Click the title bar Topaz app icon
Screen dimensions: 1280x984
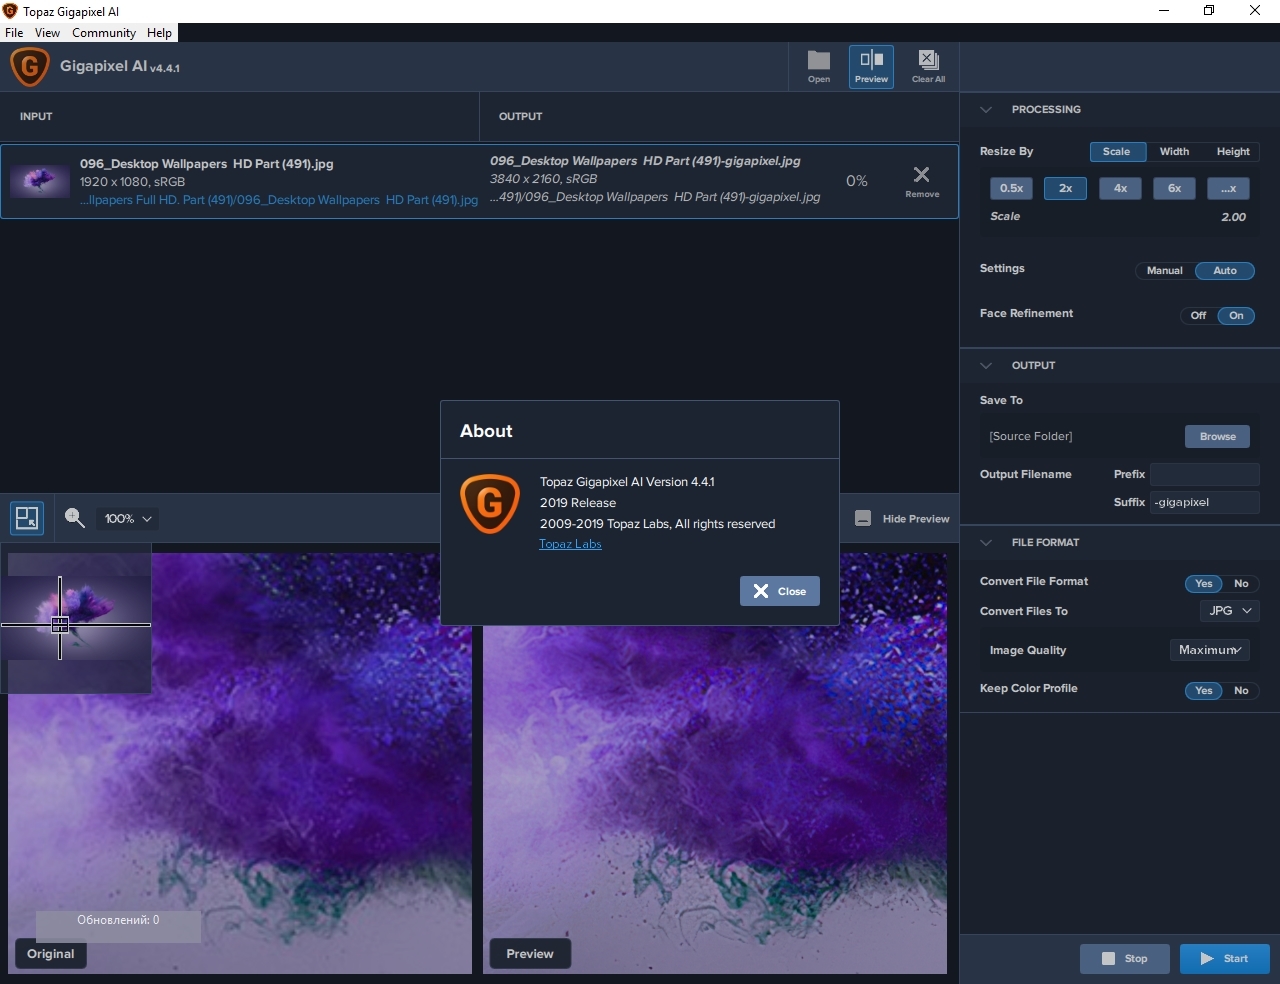(10, 11)
